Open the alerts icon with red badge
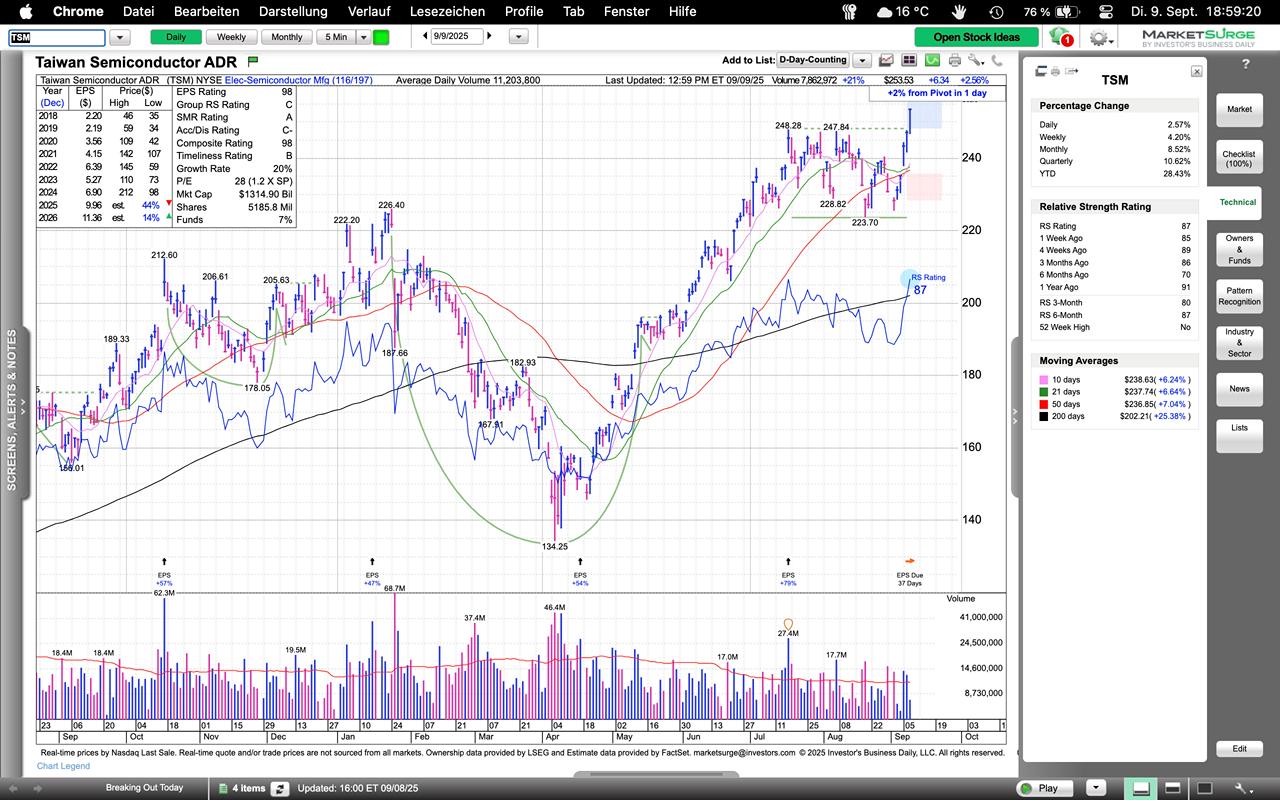 point(1060,37)
